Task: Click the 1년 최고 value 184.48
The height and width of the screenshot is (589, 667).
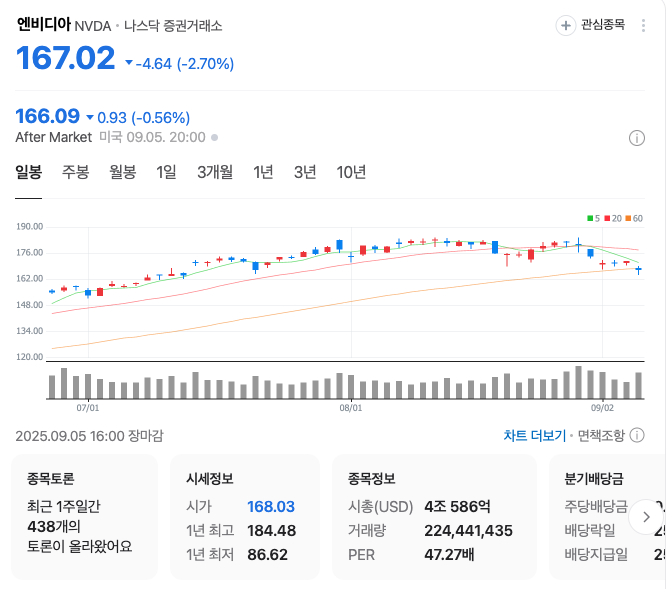Action: coord(271,531)
